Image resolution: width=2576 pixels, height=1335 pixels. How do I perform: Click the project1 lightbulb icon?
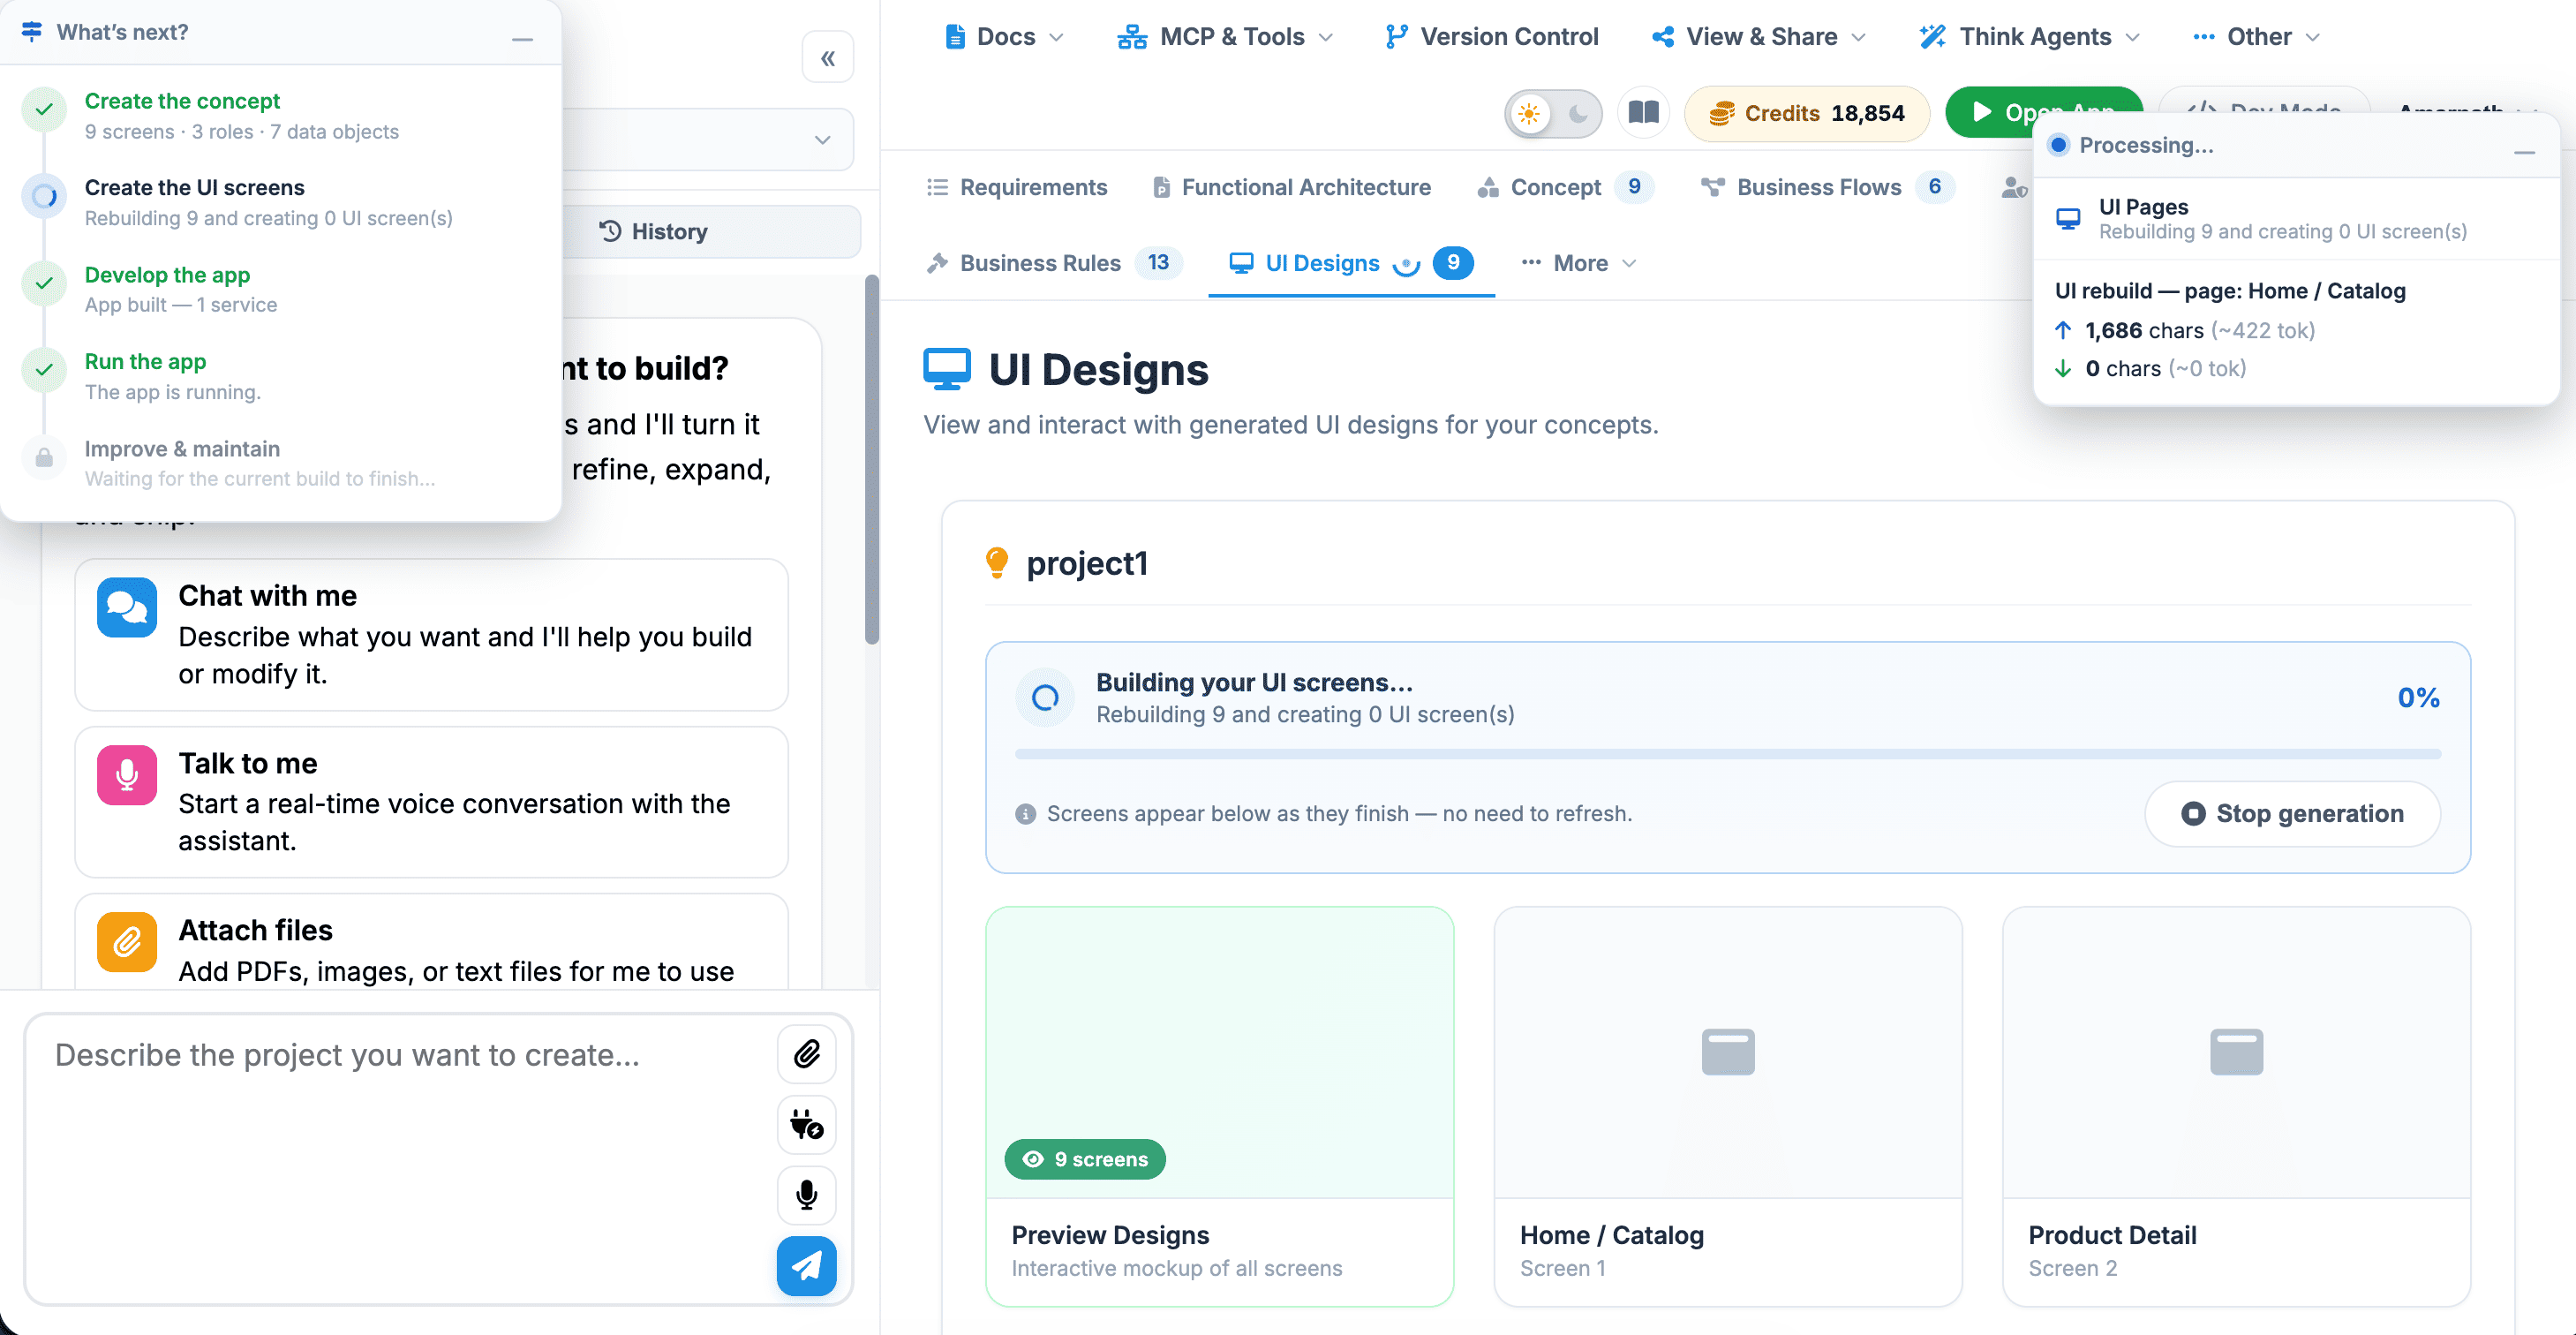[x=997, y=563]
